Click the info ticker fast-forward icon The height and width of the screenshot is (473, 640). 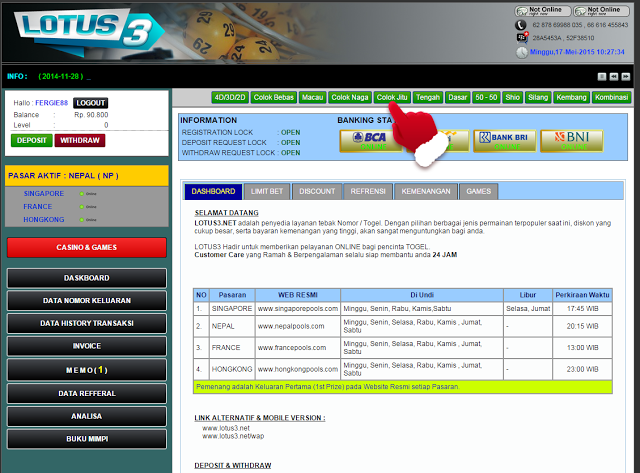click(x=625, y=76)
